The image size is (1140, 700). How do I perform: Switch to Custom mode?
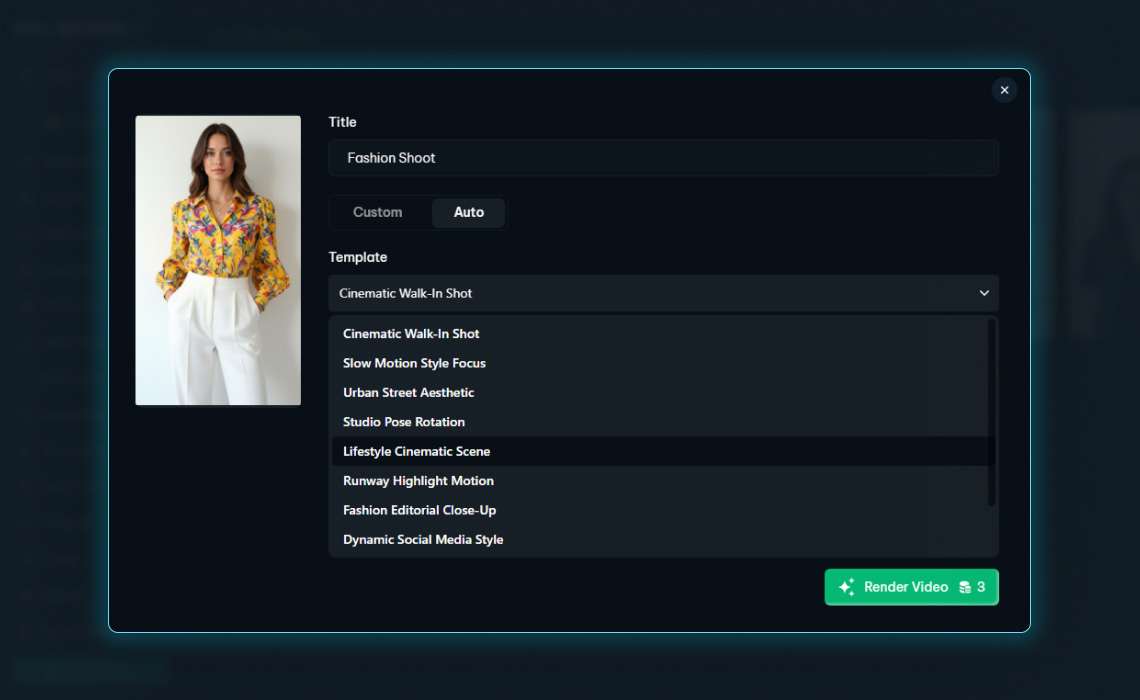tap(377, 212)
